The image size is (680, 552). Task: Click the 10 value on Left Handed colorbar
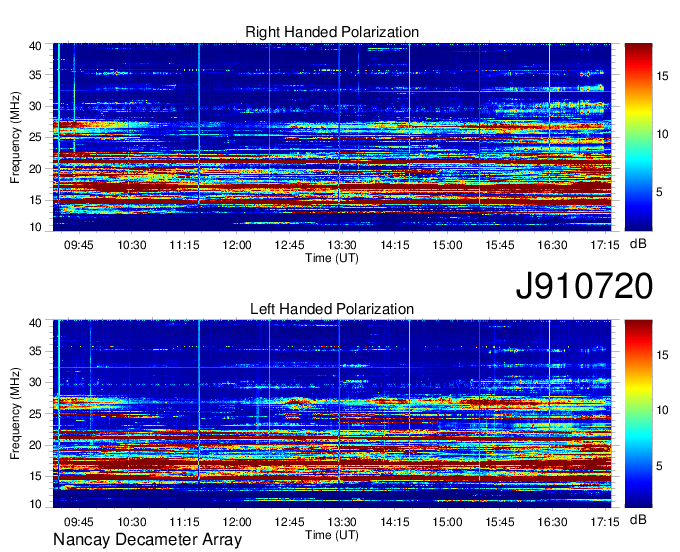(662, 410)
